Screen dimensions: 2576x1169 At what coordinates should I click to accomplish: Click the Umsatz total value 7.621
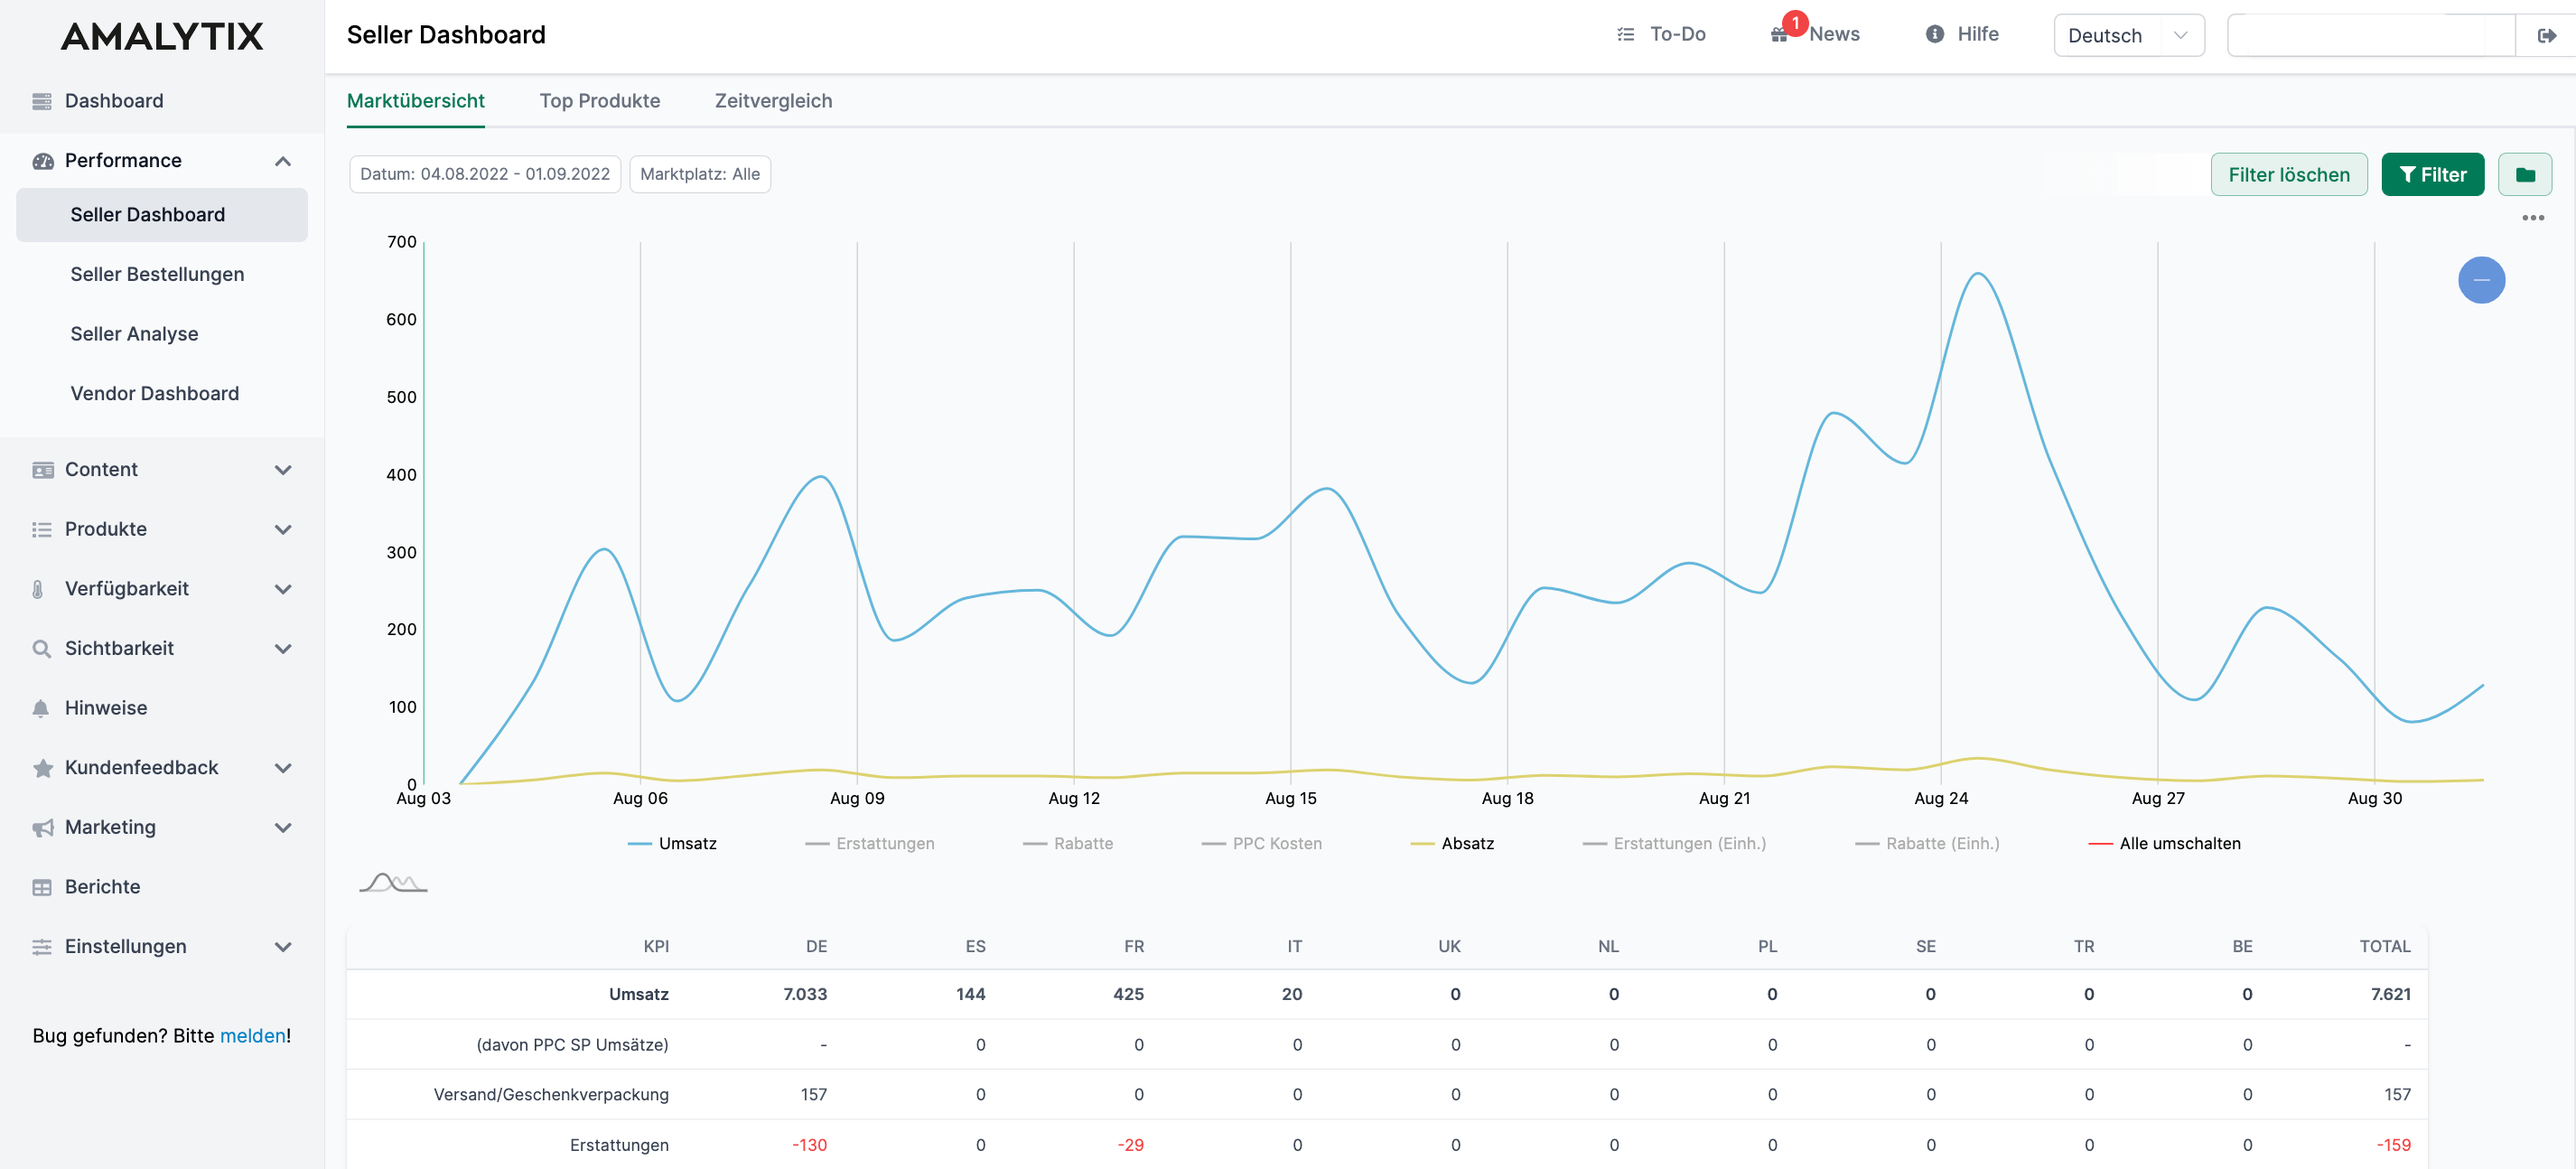[x=2390, y=994]
